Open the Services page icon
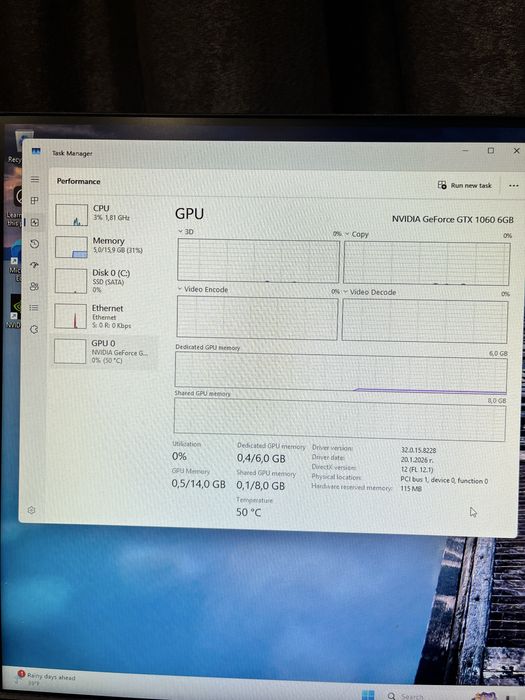The height and width of the screenshot is (700, 525). [34, 329]
